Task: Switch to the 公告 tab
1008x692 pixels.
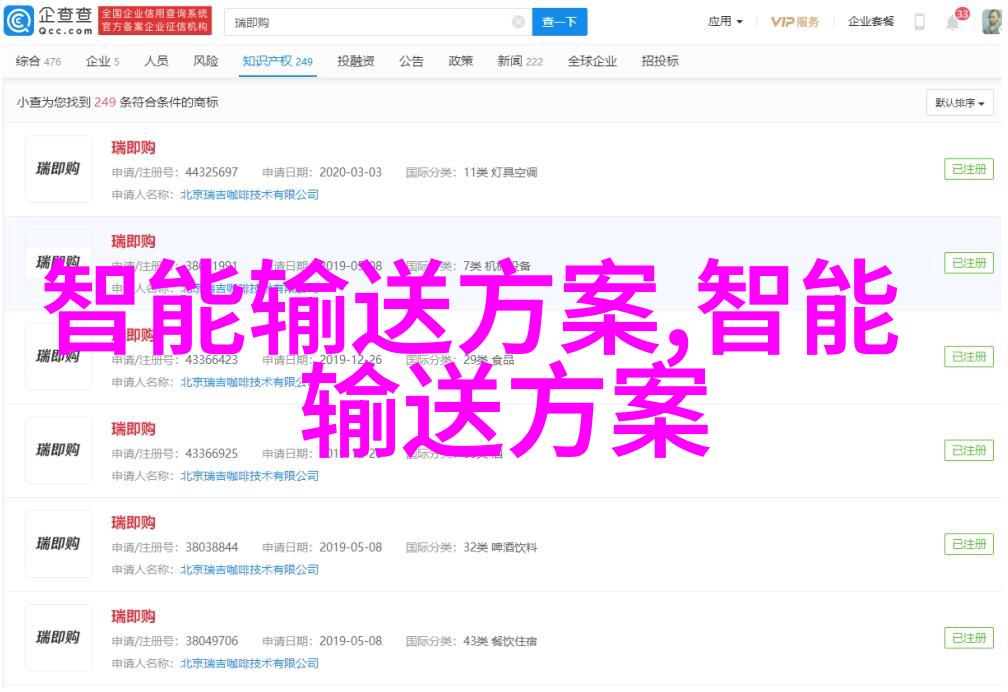Action: coord(411,61)
